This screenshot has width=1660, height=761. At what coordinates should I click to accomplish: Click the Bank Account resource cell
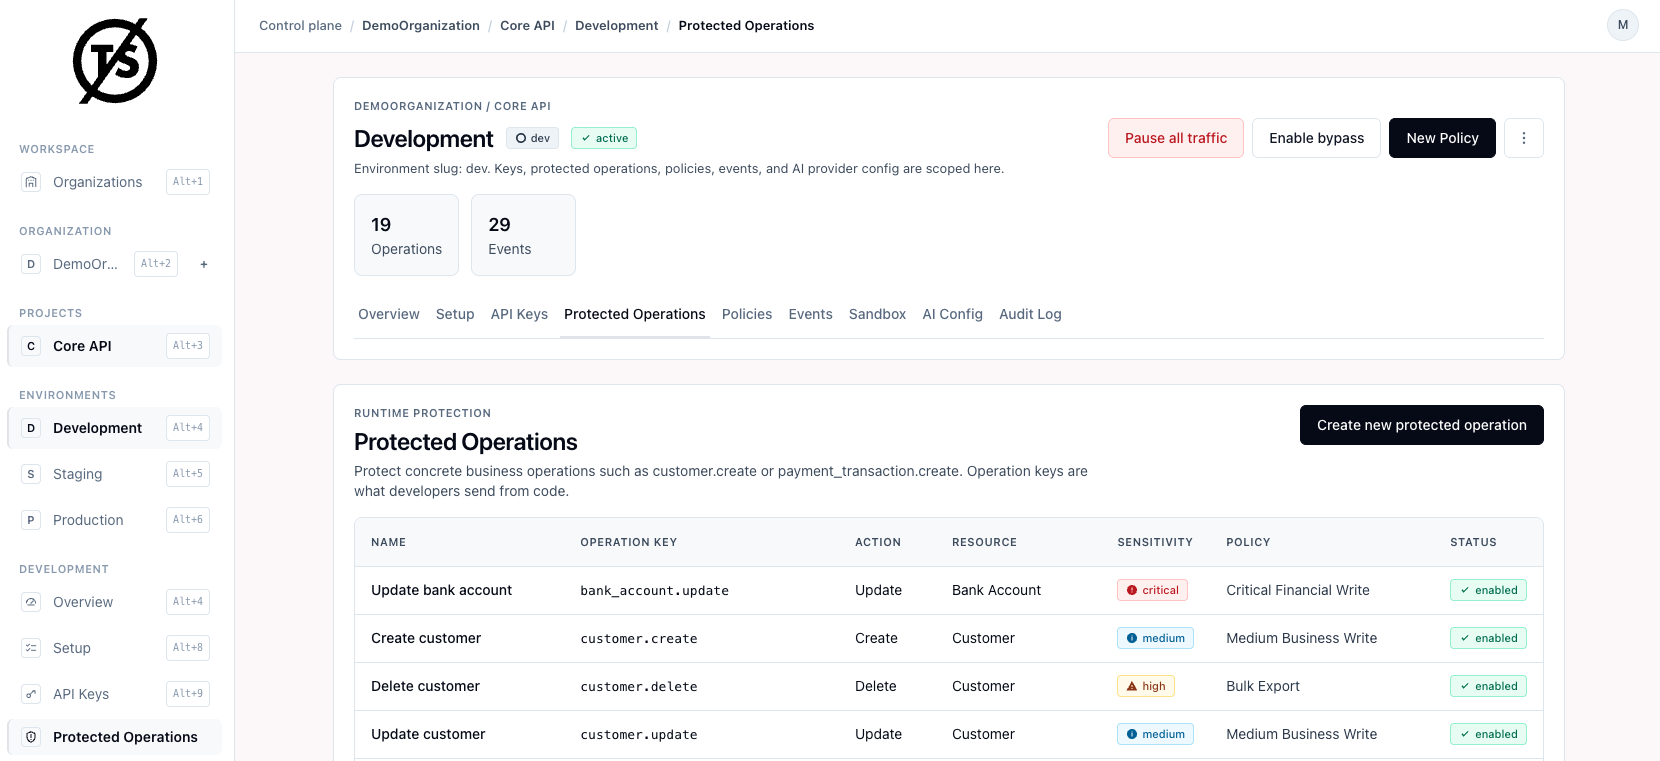996,590
